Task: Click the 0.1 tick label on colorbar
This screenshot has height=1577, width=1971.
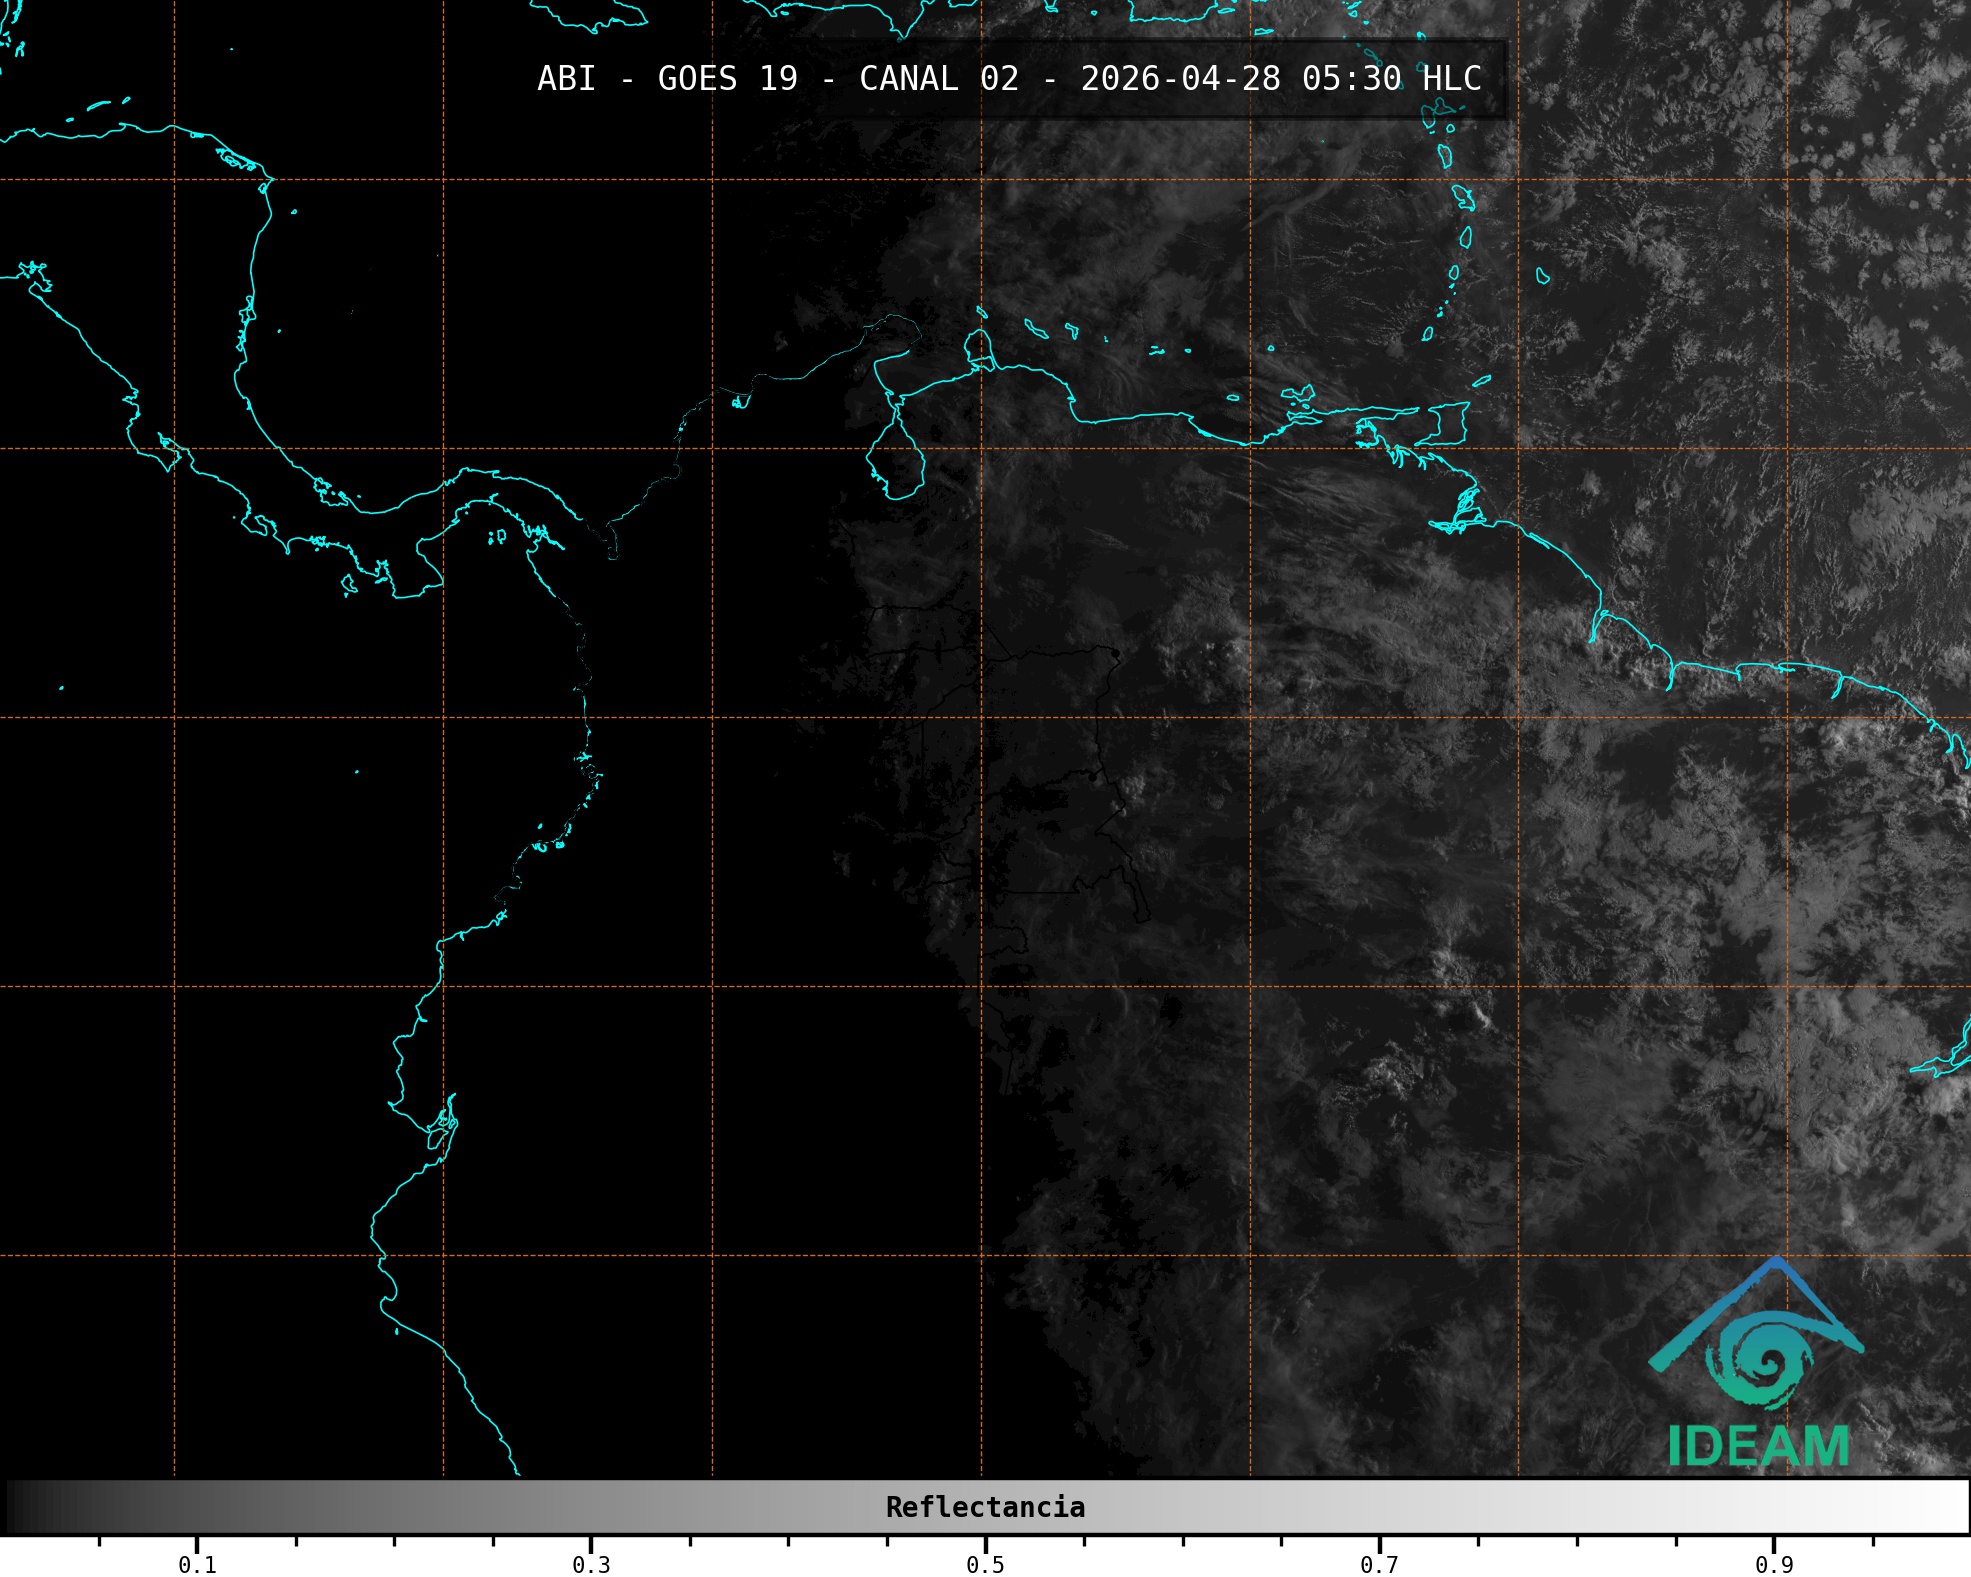Action: (x=197, y=1564)
